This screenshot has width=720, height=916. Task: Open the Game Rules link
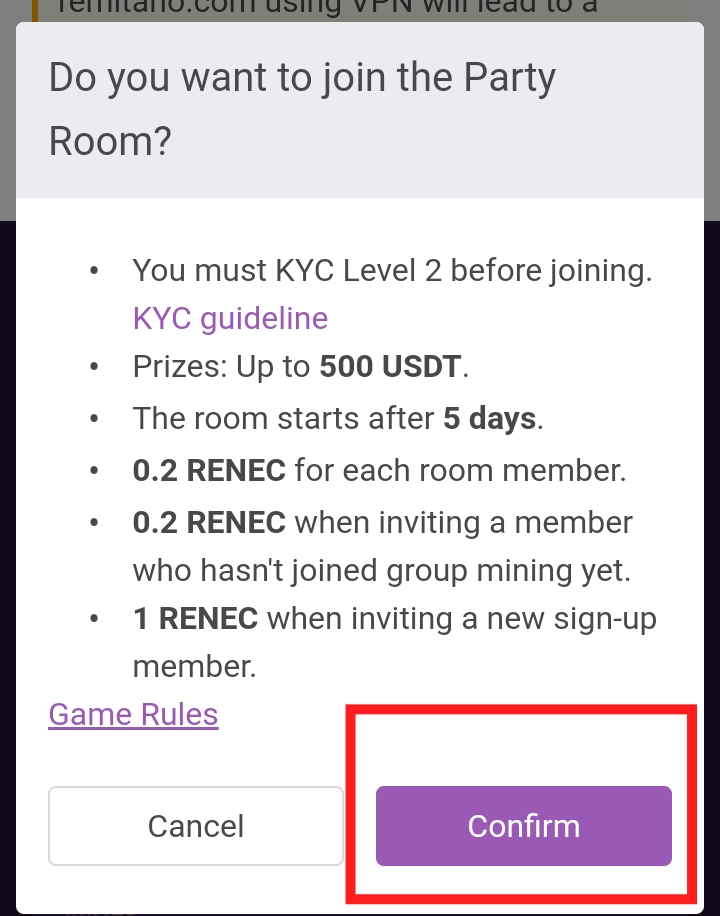(133, 714)
